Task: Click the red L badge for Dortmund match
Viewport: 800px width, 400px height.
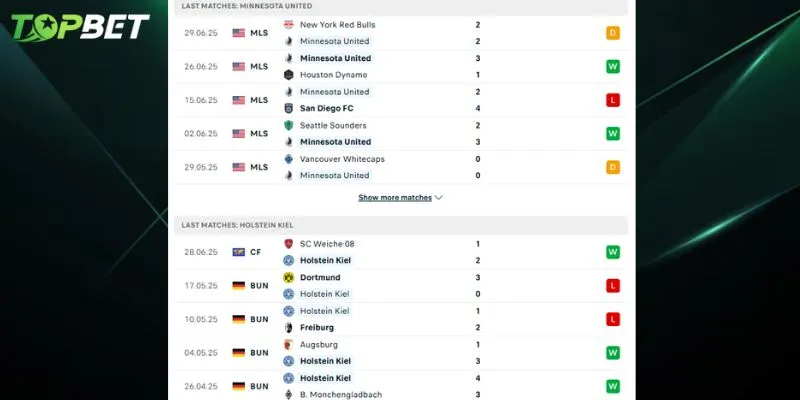Action: [613, 286]
